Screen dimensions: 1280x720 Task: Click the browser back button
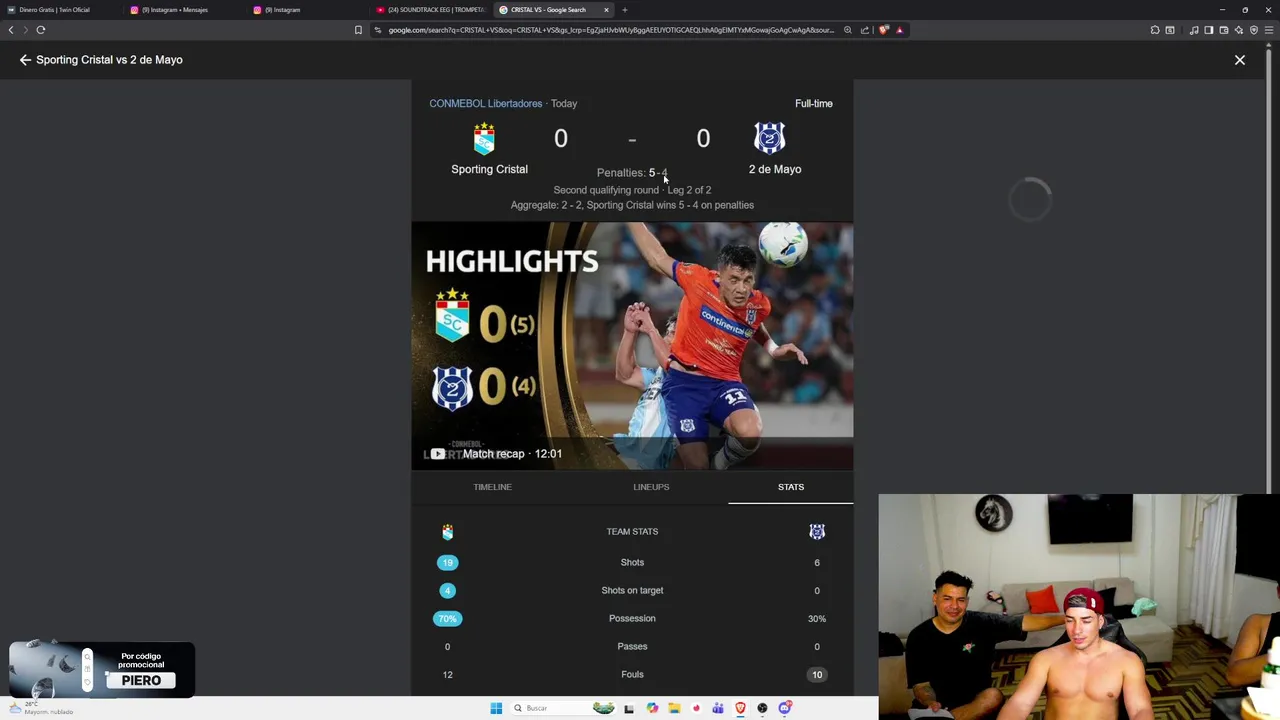pos(11,30)
